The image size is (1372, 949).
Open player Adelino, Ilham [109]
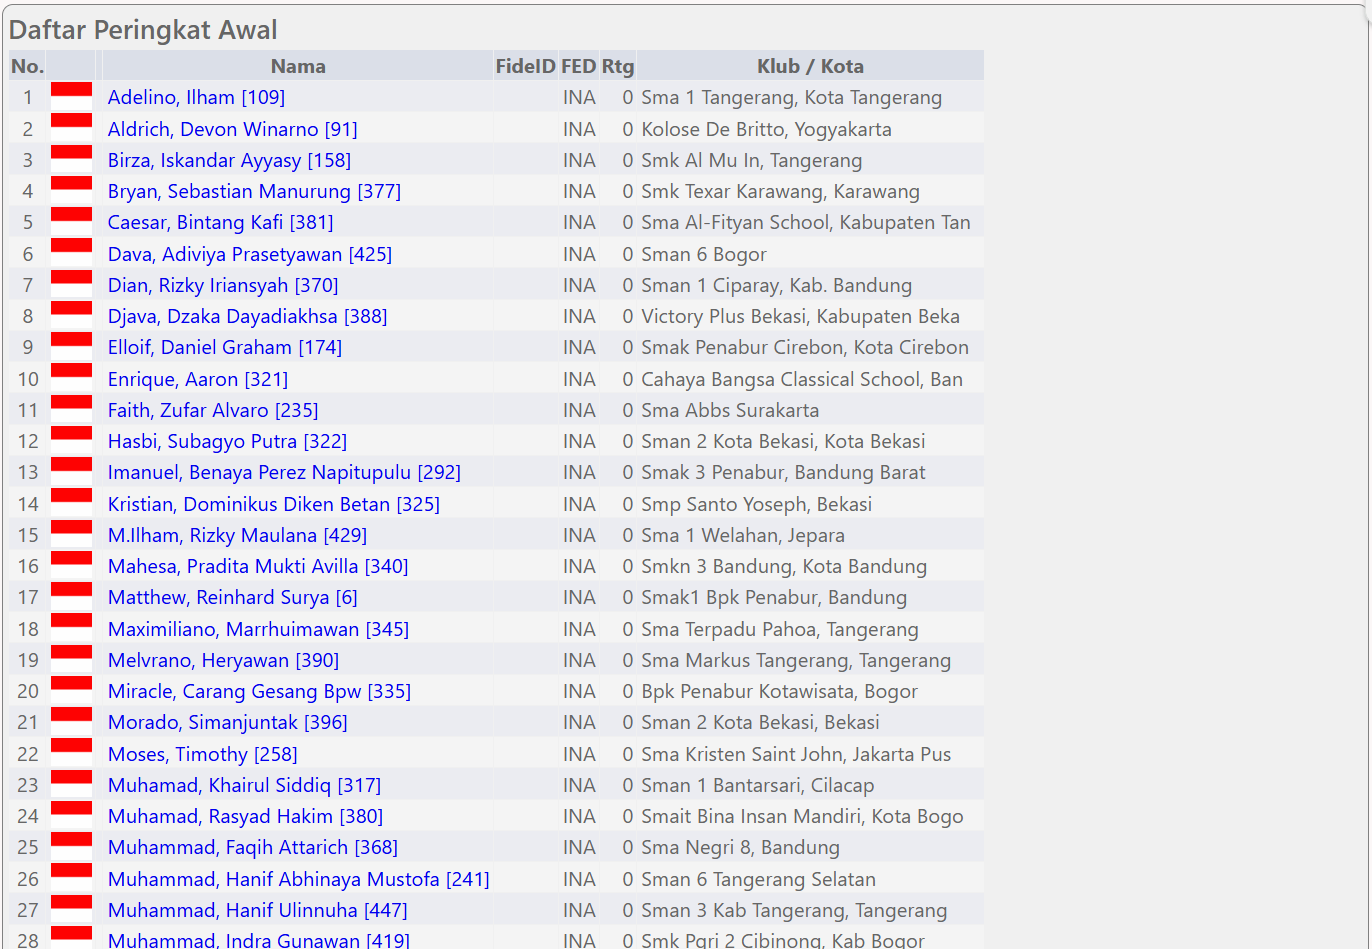click(x=196, y=97)
